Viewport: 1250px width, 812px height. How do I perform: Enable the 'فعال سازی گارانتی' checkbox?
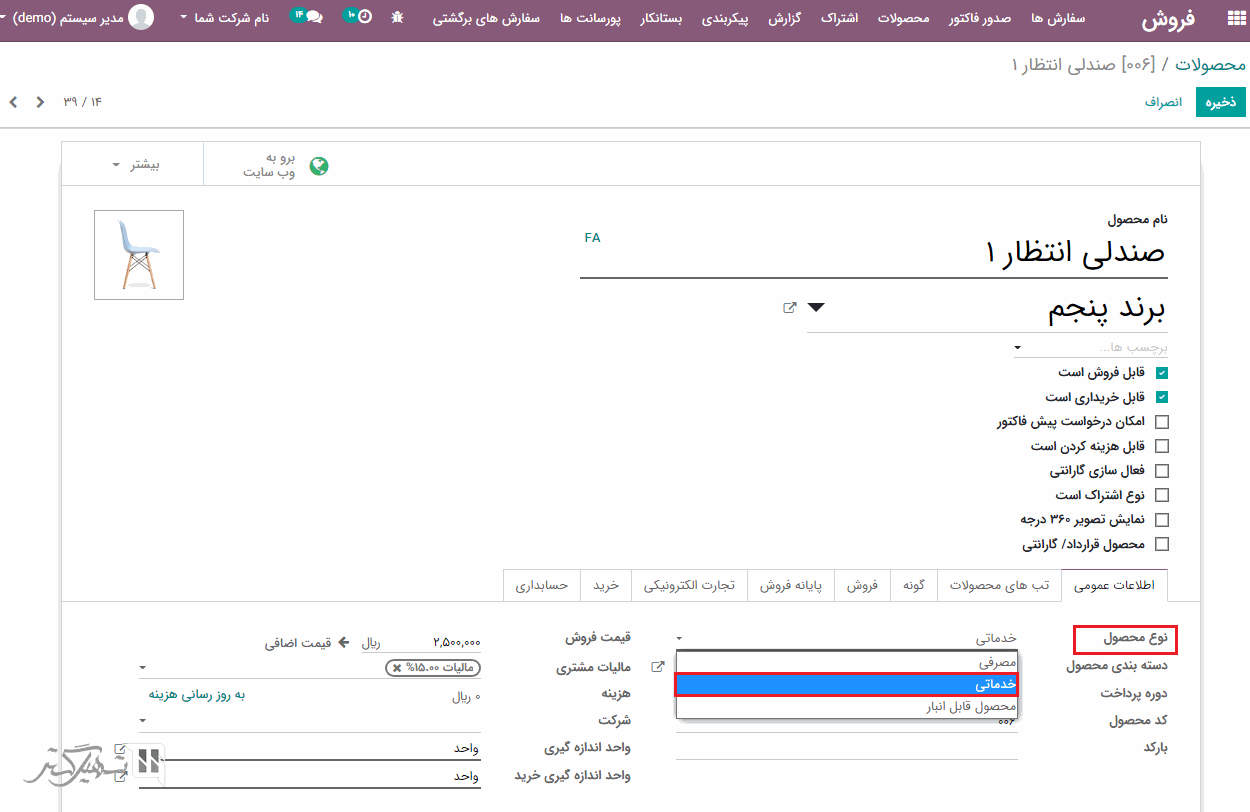[1162, 471]
